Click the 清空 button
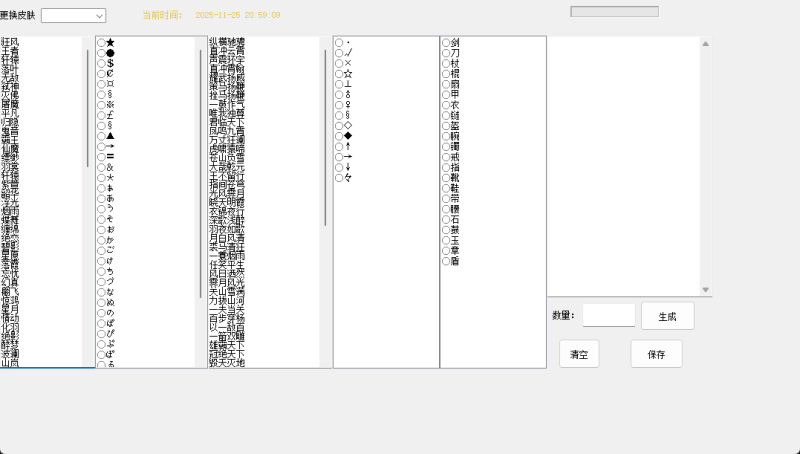The height and width of the screenshot is (454, 800). 579,354
